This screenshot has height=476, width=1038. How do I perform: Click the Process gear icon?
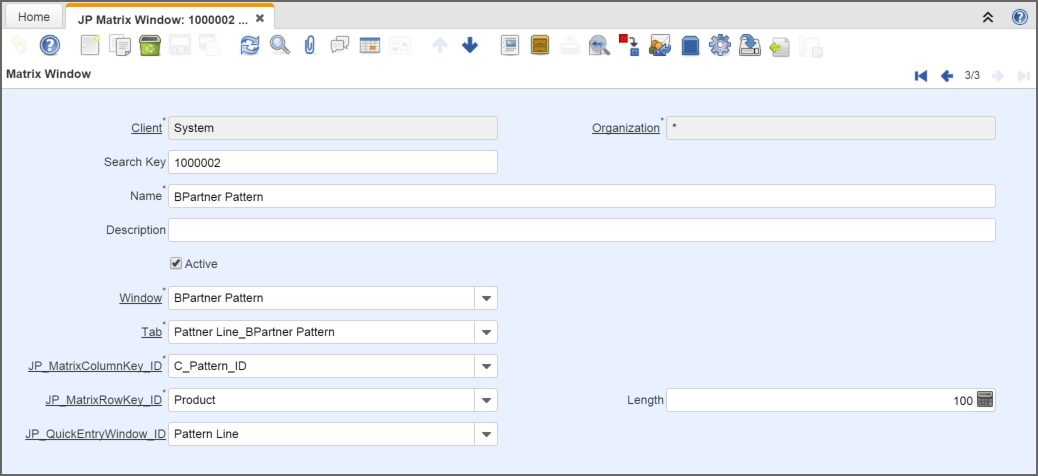(719, 46)
